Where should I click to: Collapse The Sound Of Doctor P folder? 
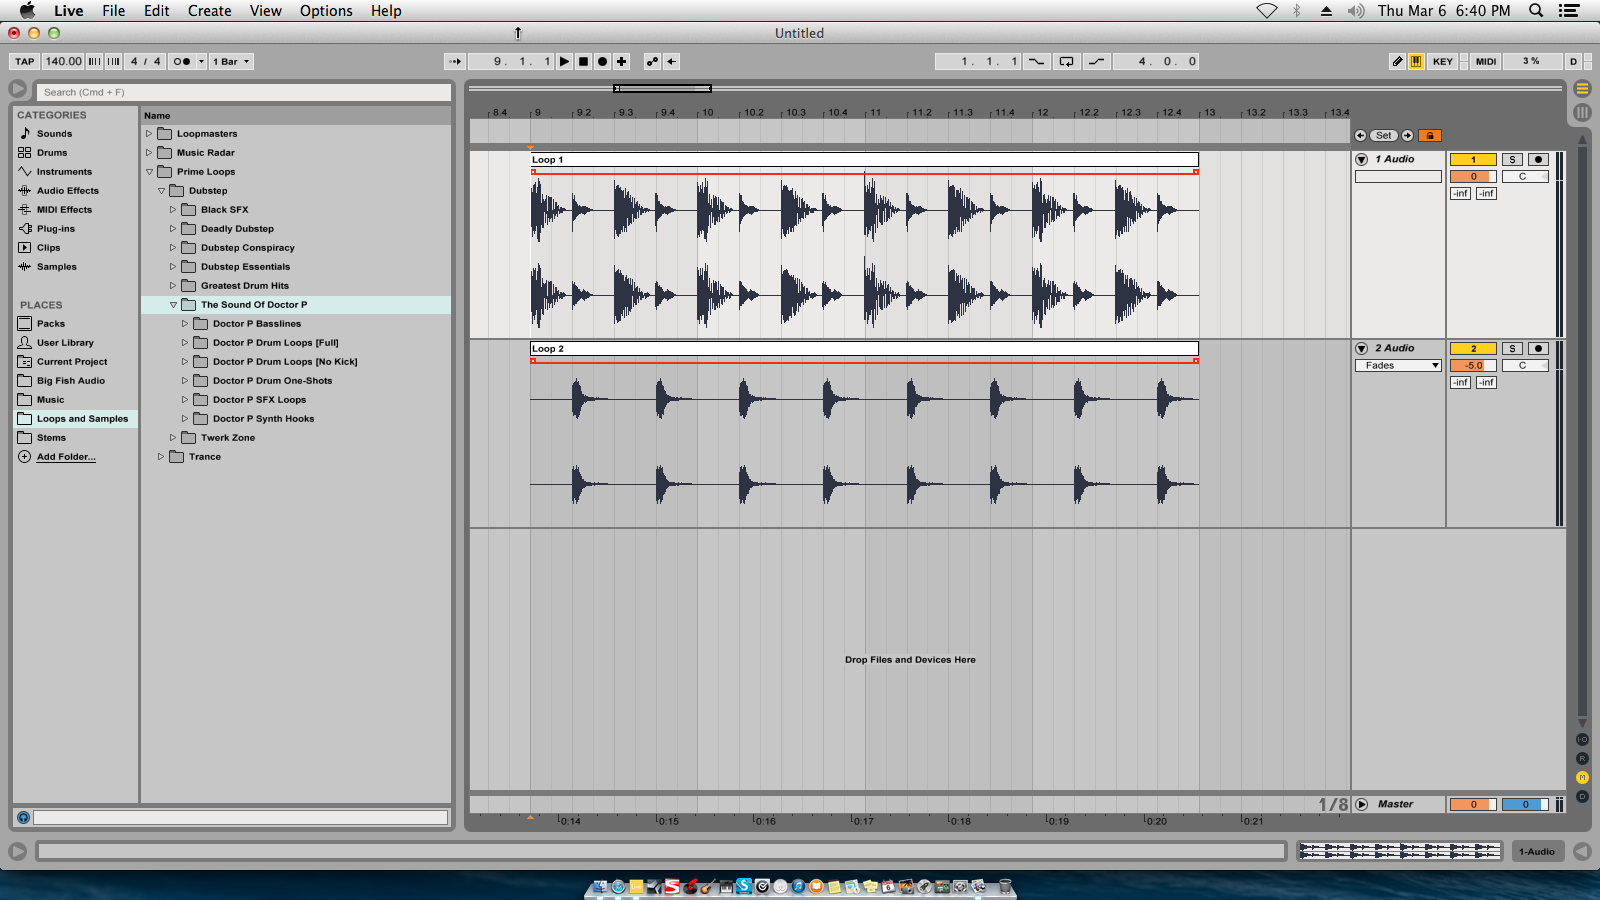[x=173, y=304]
